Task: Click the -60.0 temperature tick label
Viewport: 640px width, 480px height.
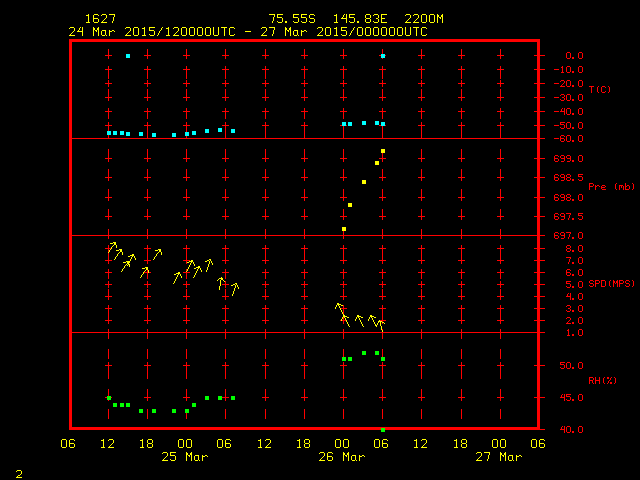Action: pyautogui.click(x=569, y=139)
